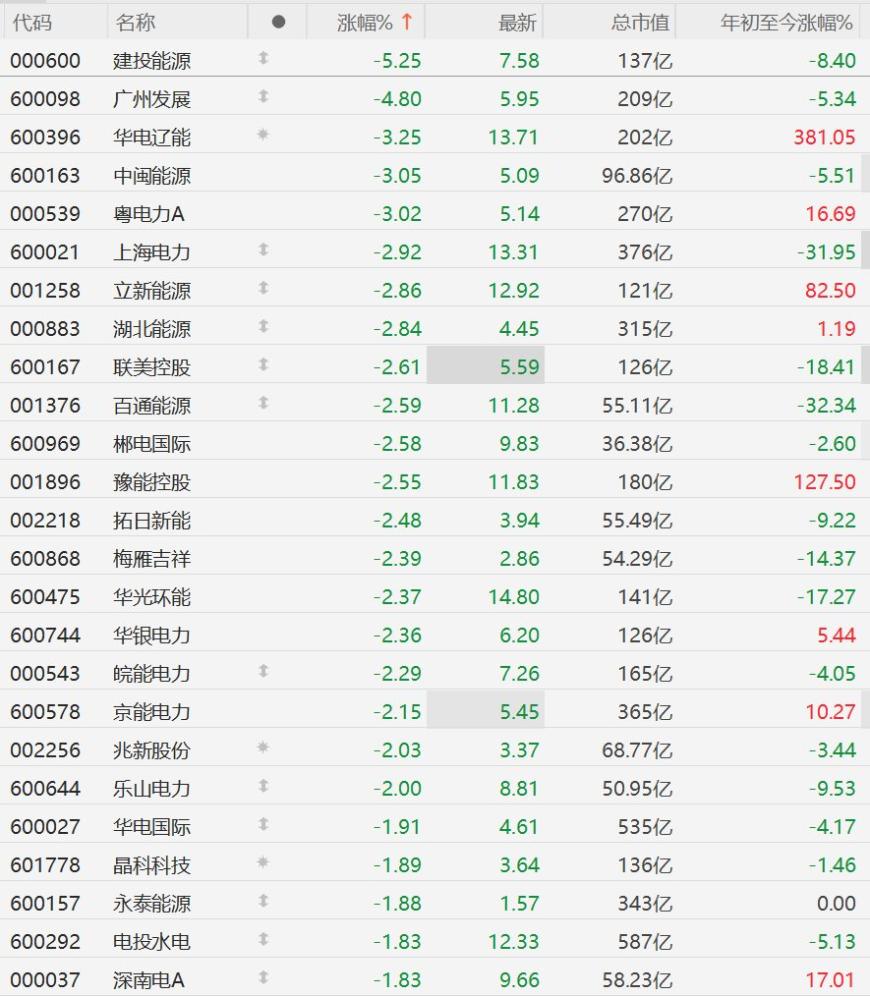Click year-to-date value 0.00 of 永泰能源

tap(836, 903)
